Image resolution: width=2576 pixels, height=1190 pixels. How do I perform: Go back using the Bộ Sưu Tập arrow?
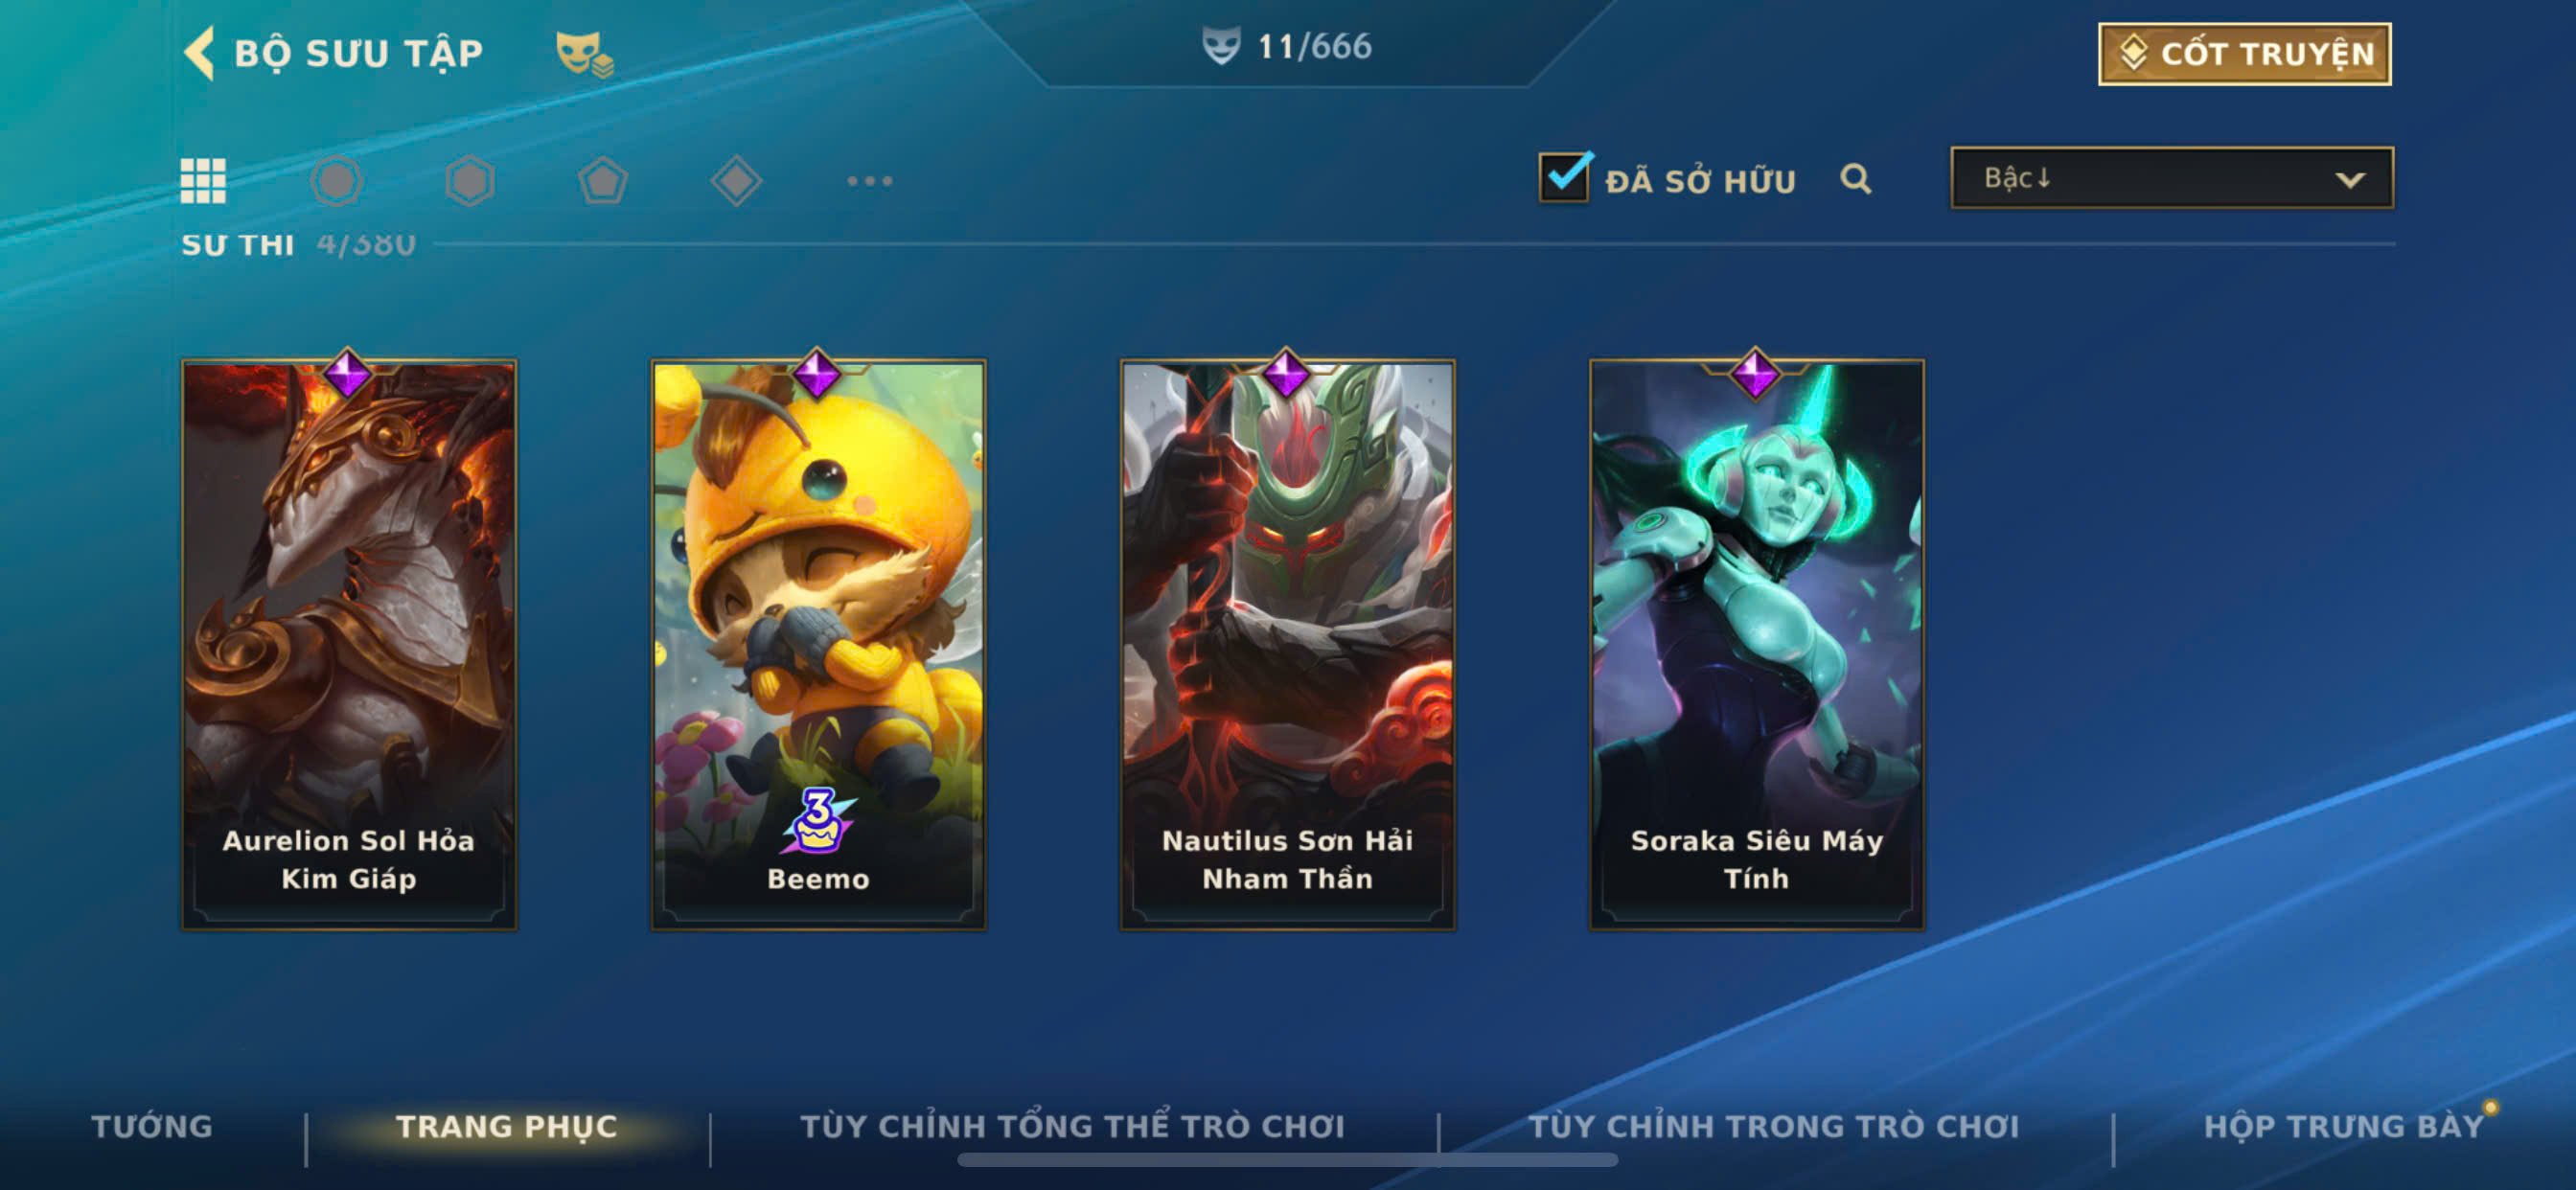tap(199, 52)
